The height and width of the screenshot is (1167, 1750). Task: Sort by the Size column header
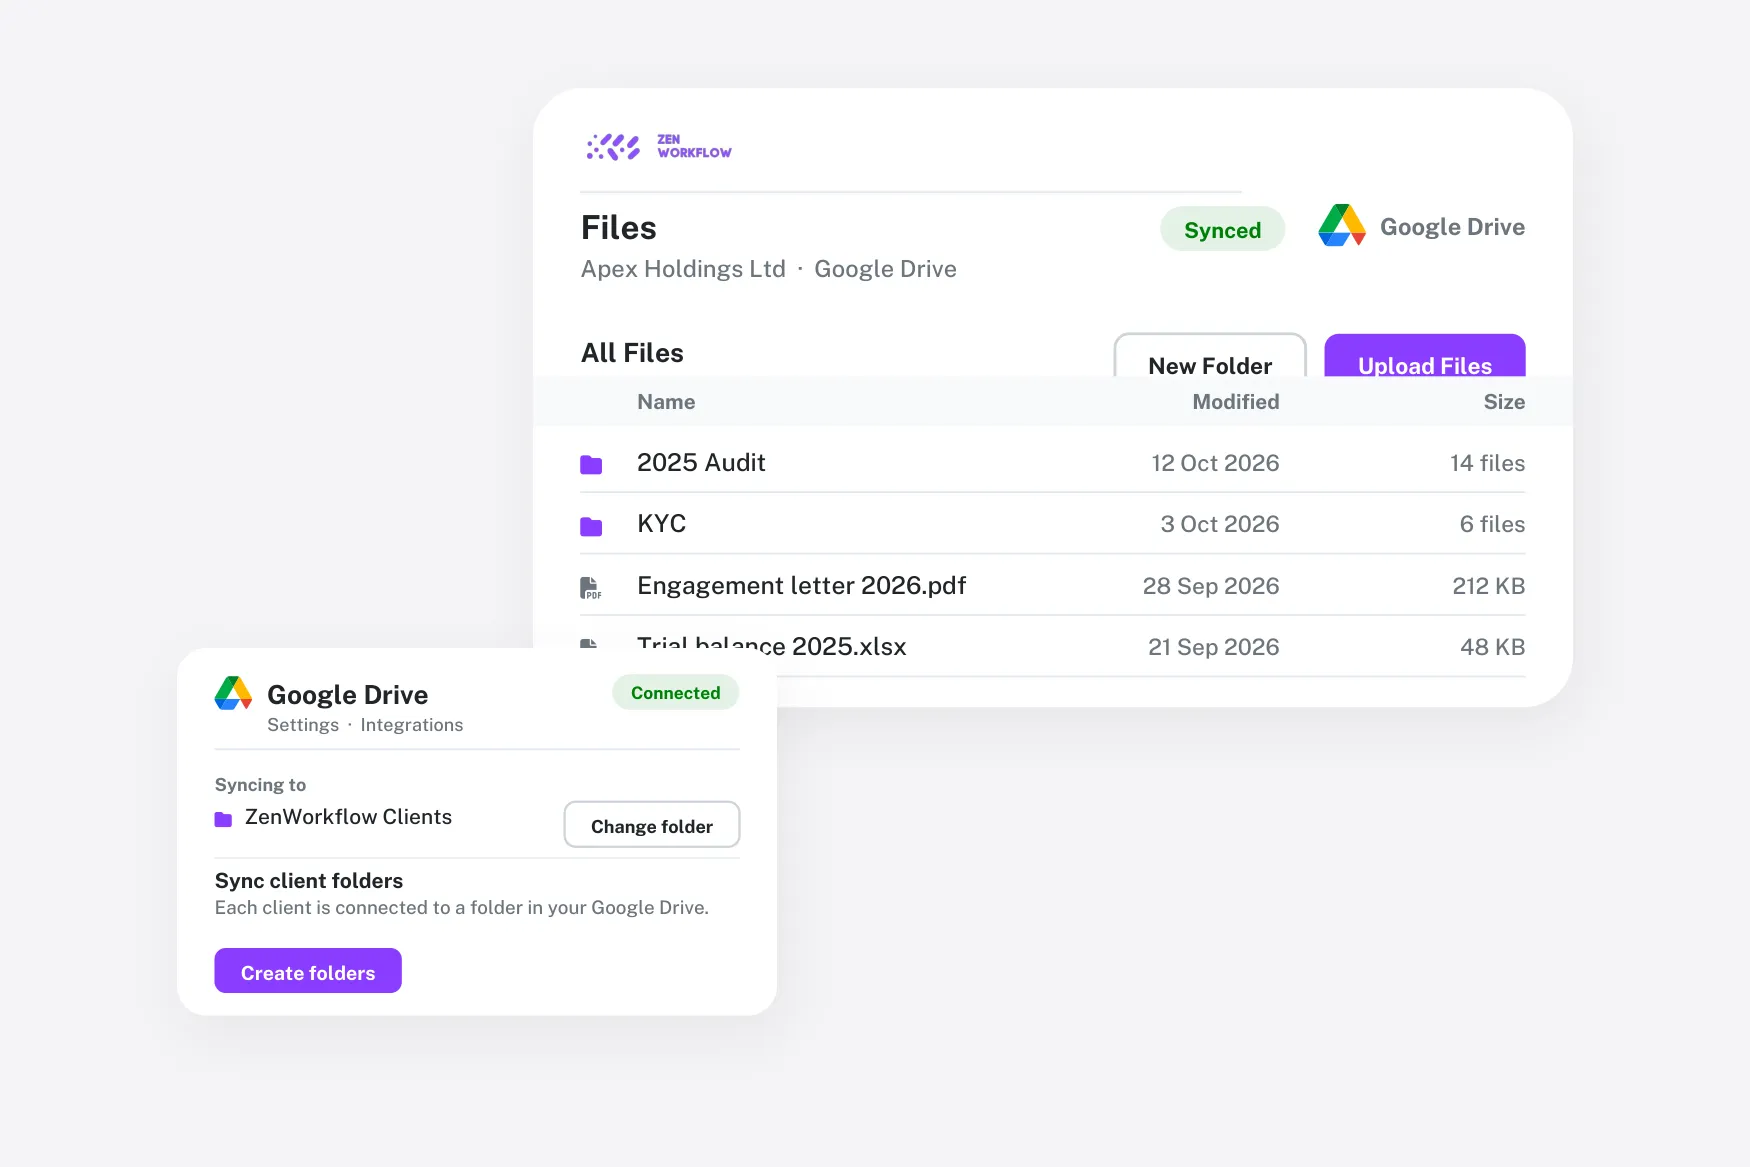(x=1504, y=402)
